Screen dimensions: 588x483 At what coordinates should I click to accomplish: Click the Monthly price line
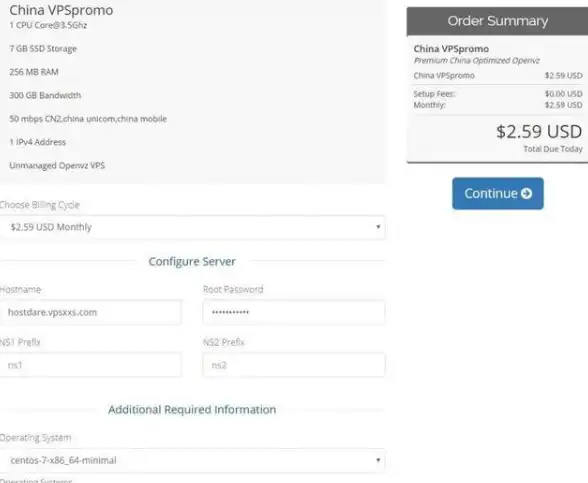pos(498,105)
